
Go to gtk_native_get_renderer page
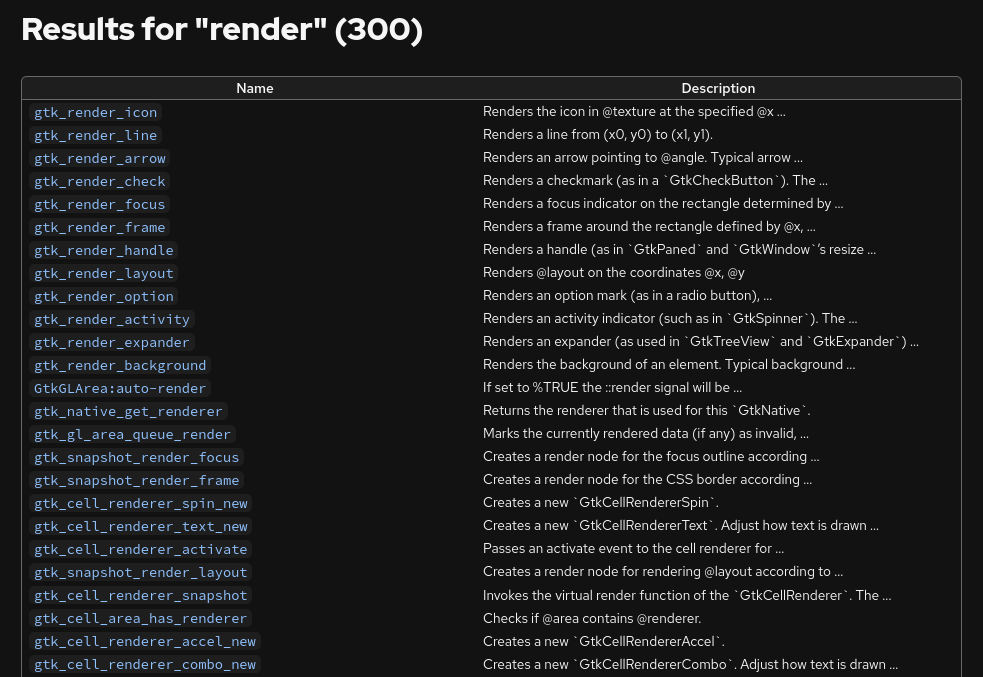[x=129, y=411]
